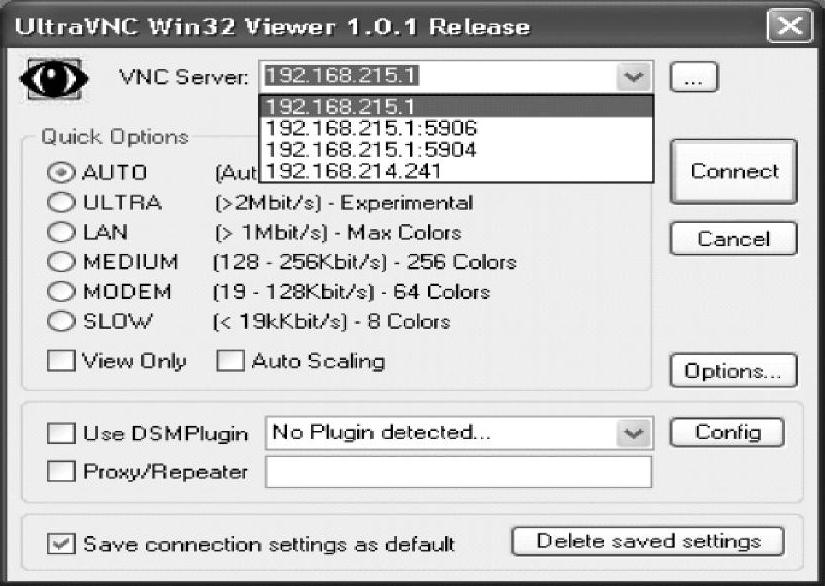825x586 pixels.
Task: Tick the Proxy/Repeater checkbox
Action: click(x=61, y=471)
